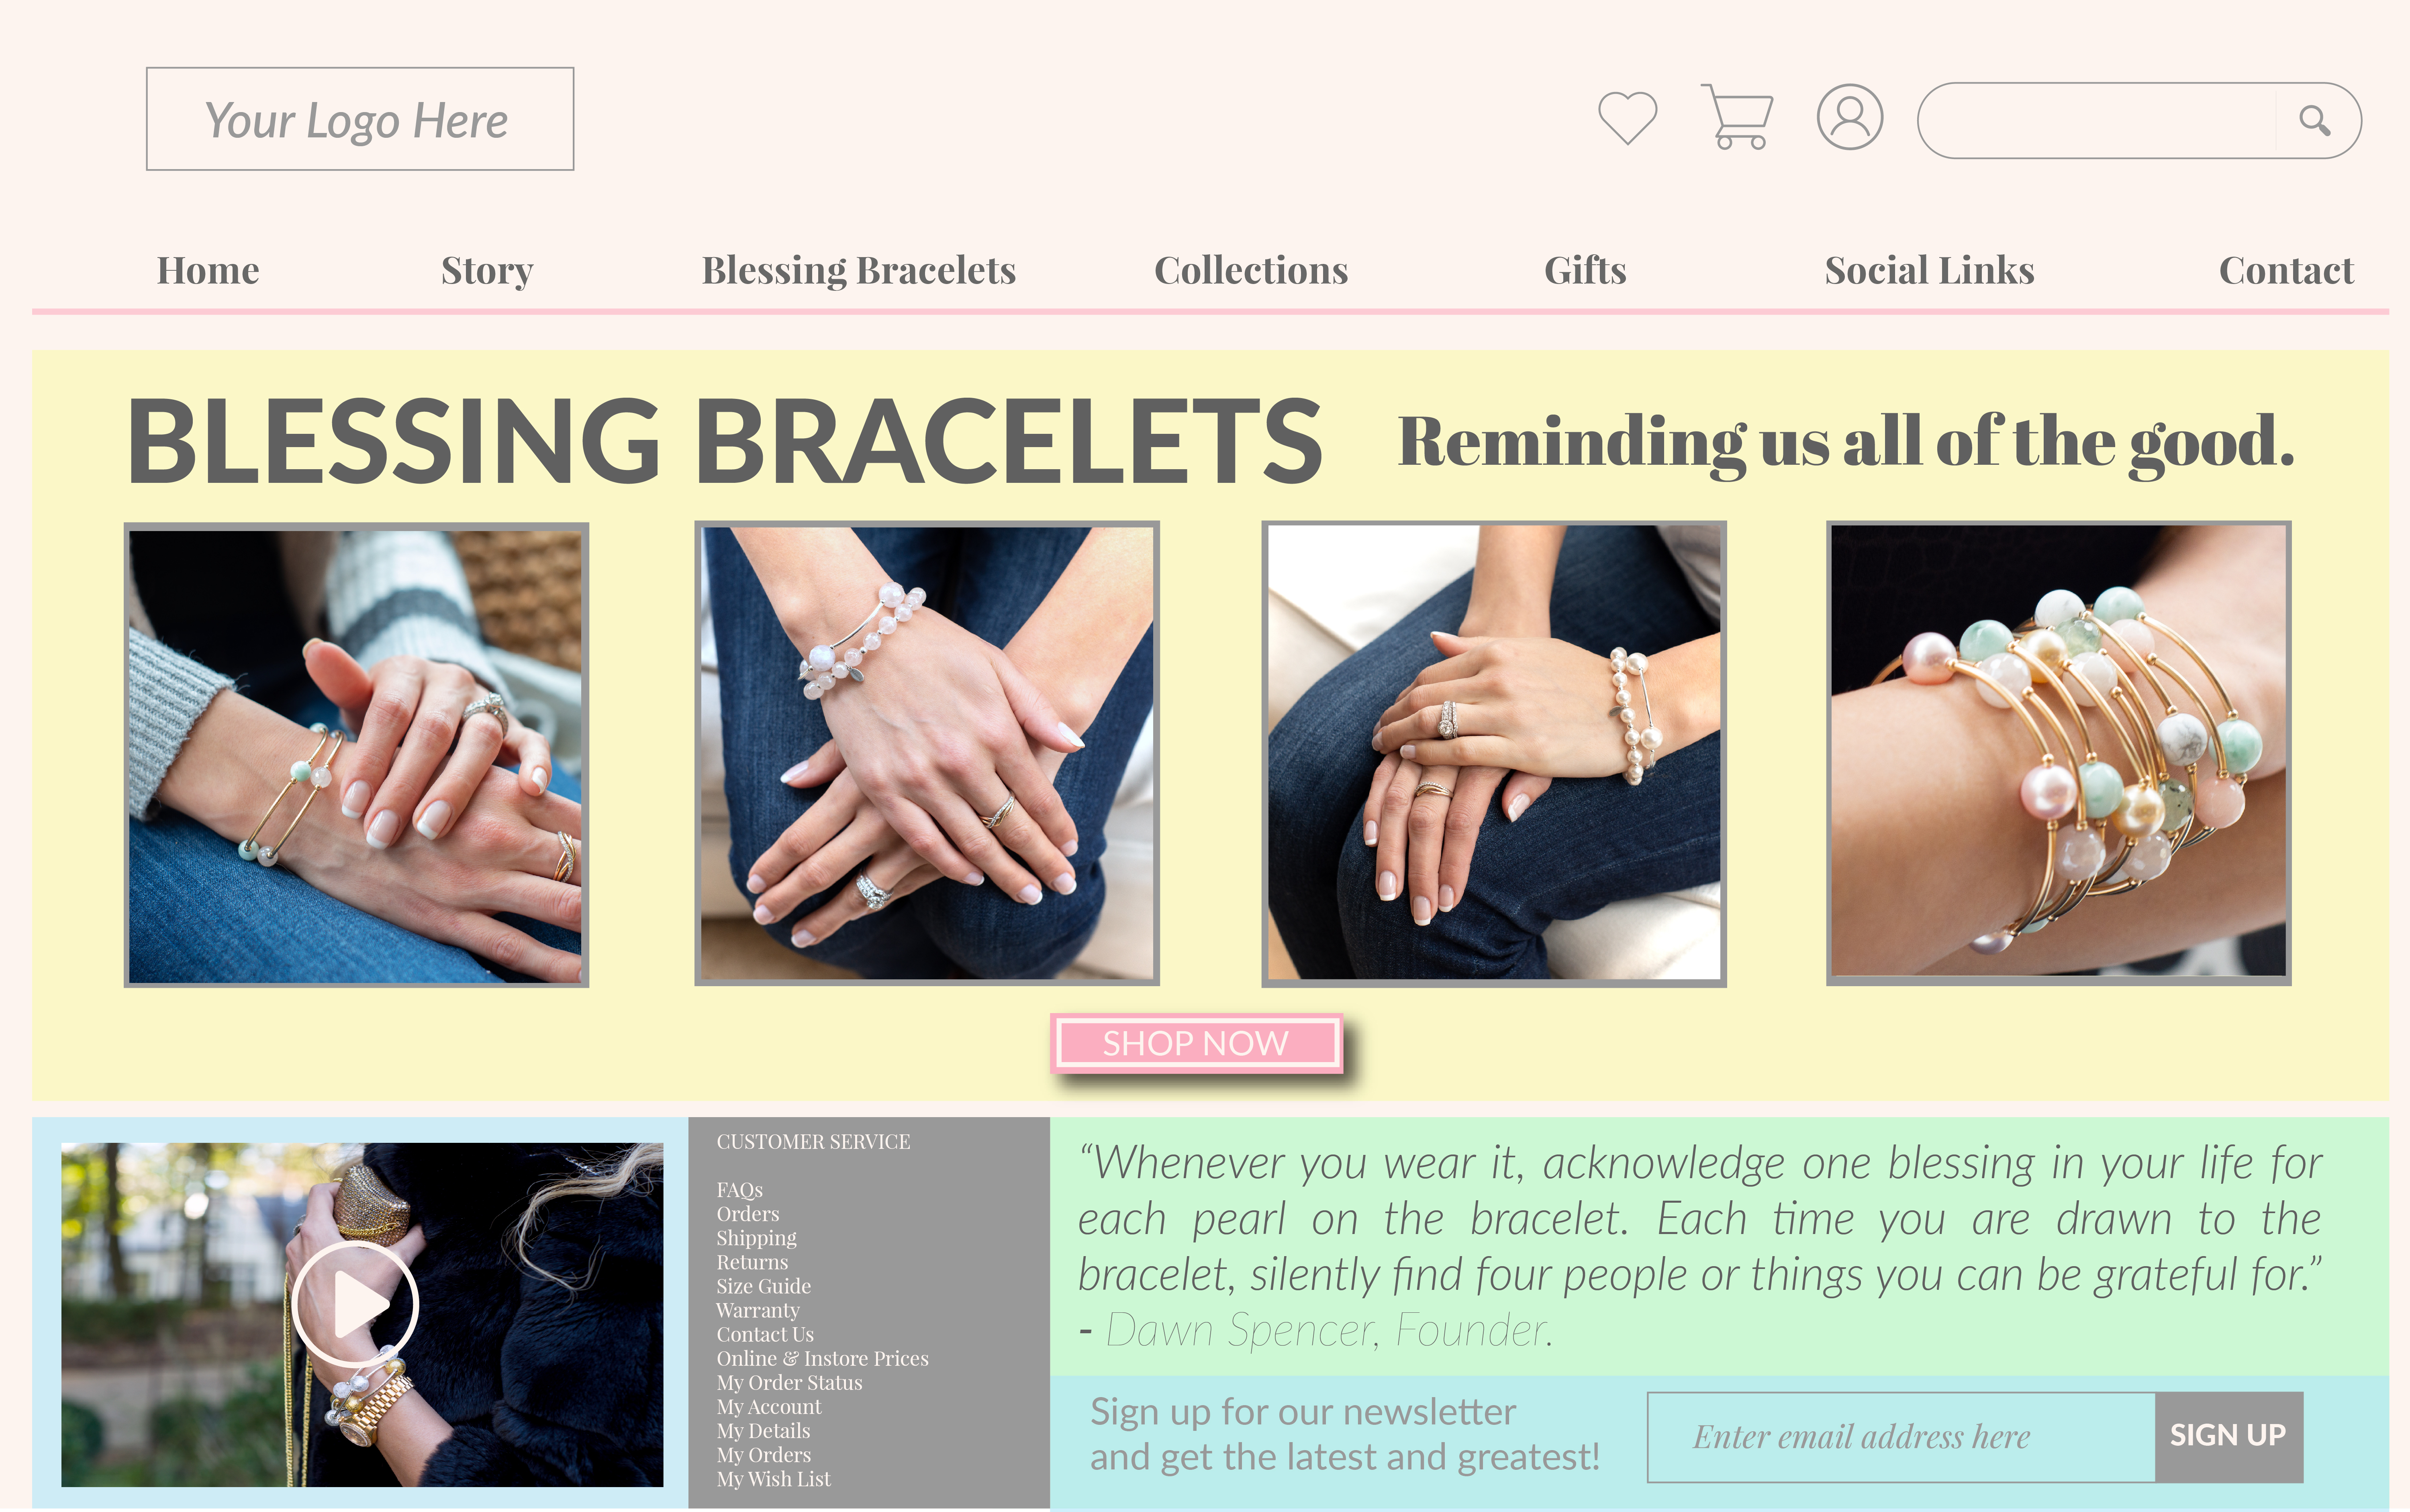Click the pink SHOP NOW button
The height and width of the screenshot is (1512, 2410).
click(1196, 1043)
